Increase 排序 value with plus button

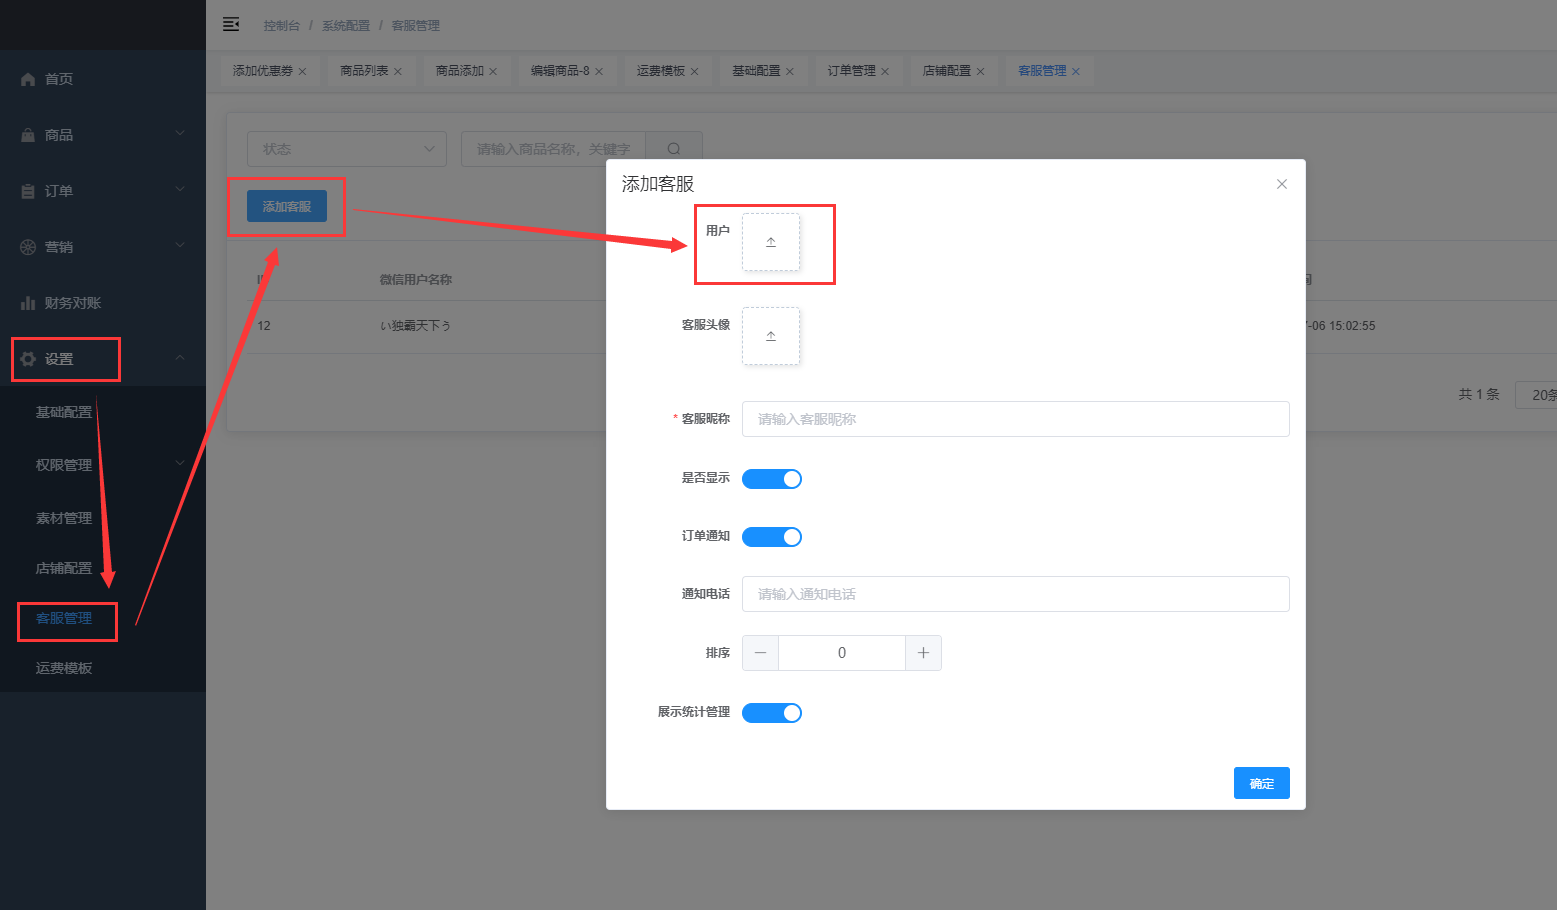923,653
